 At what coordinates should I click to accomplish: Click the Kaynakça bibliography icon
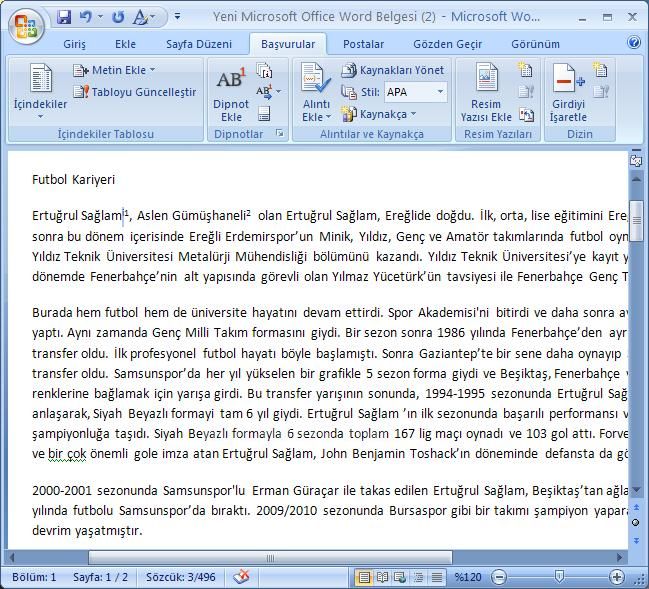[x=349, y=114]
